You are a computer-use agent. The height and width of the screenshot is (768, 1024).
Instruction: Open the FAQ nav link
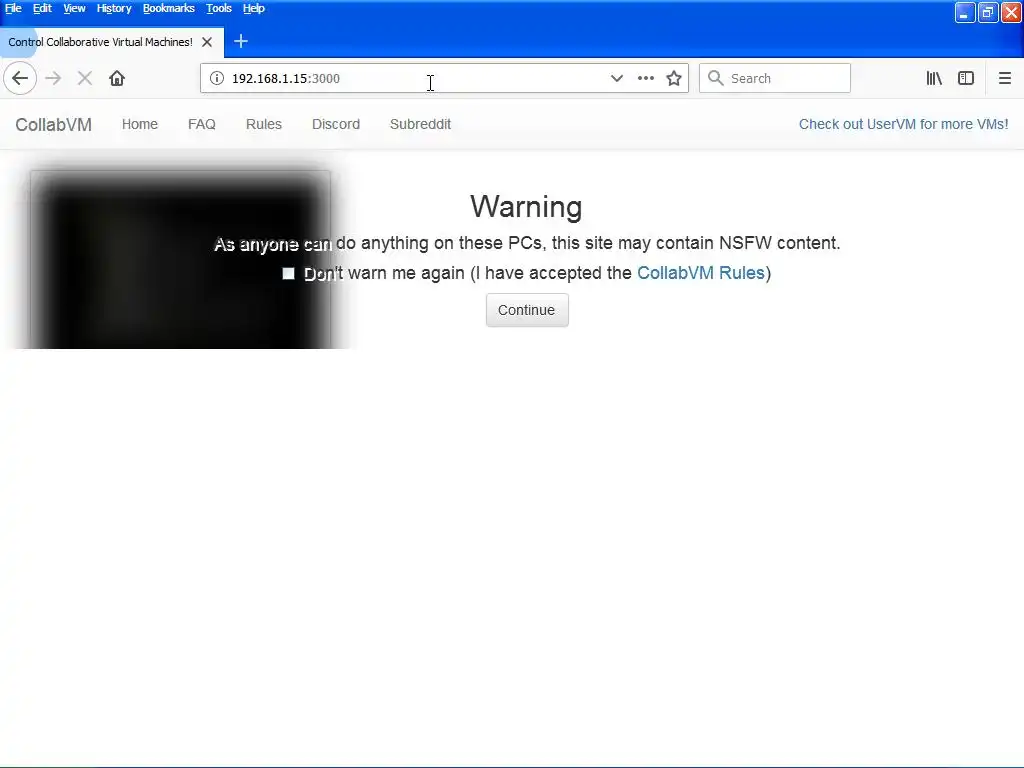pyautogui.click(x=202, y=124)
